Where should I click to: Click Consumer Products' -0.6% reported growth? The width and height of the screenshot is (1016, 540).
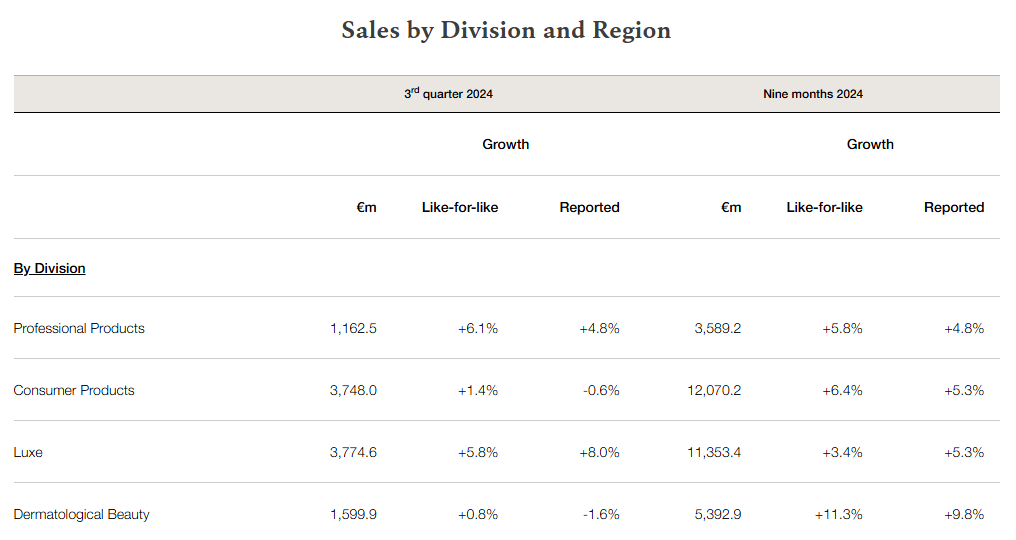click(600, 390)
